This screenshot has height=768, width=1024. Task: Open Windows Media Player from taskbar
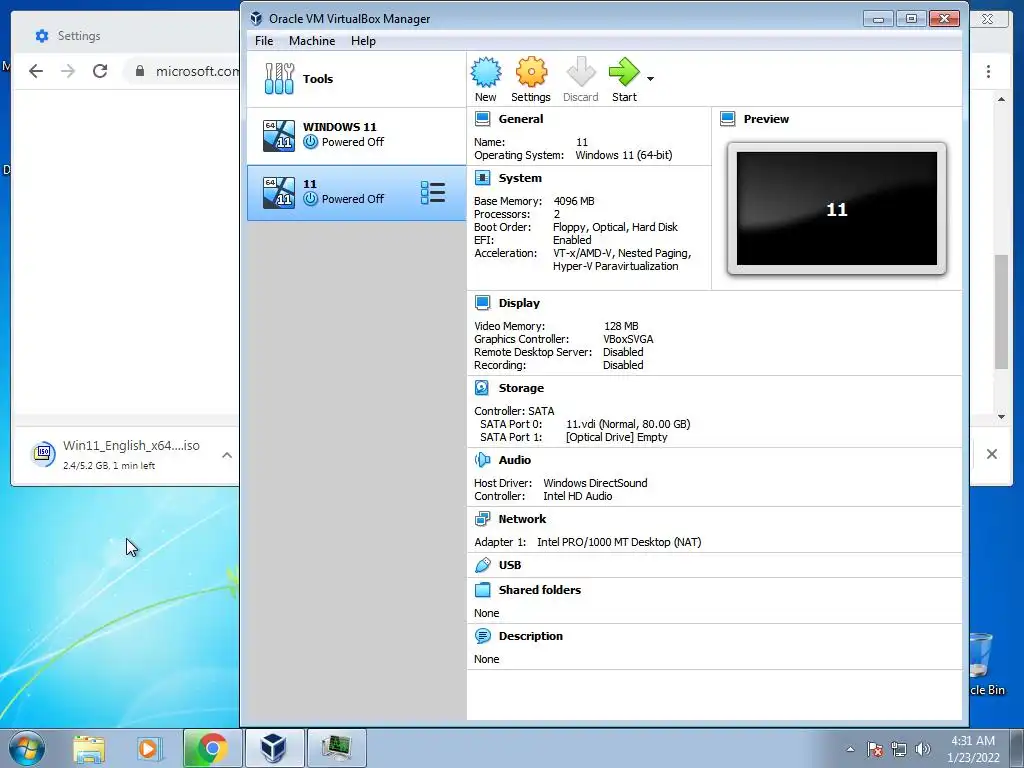tap(148, 748)
